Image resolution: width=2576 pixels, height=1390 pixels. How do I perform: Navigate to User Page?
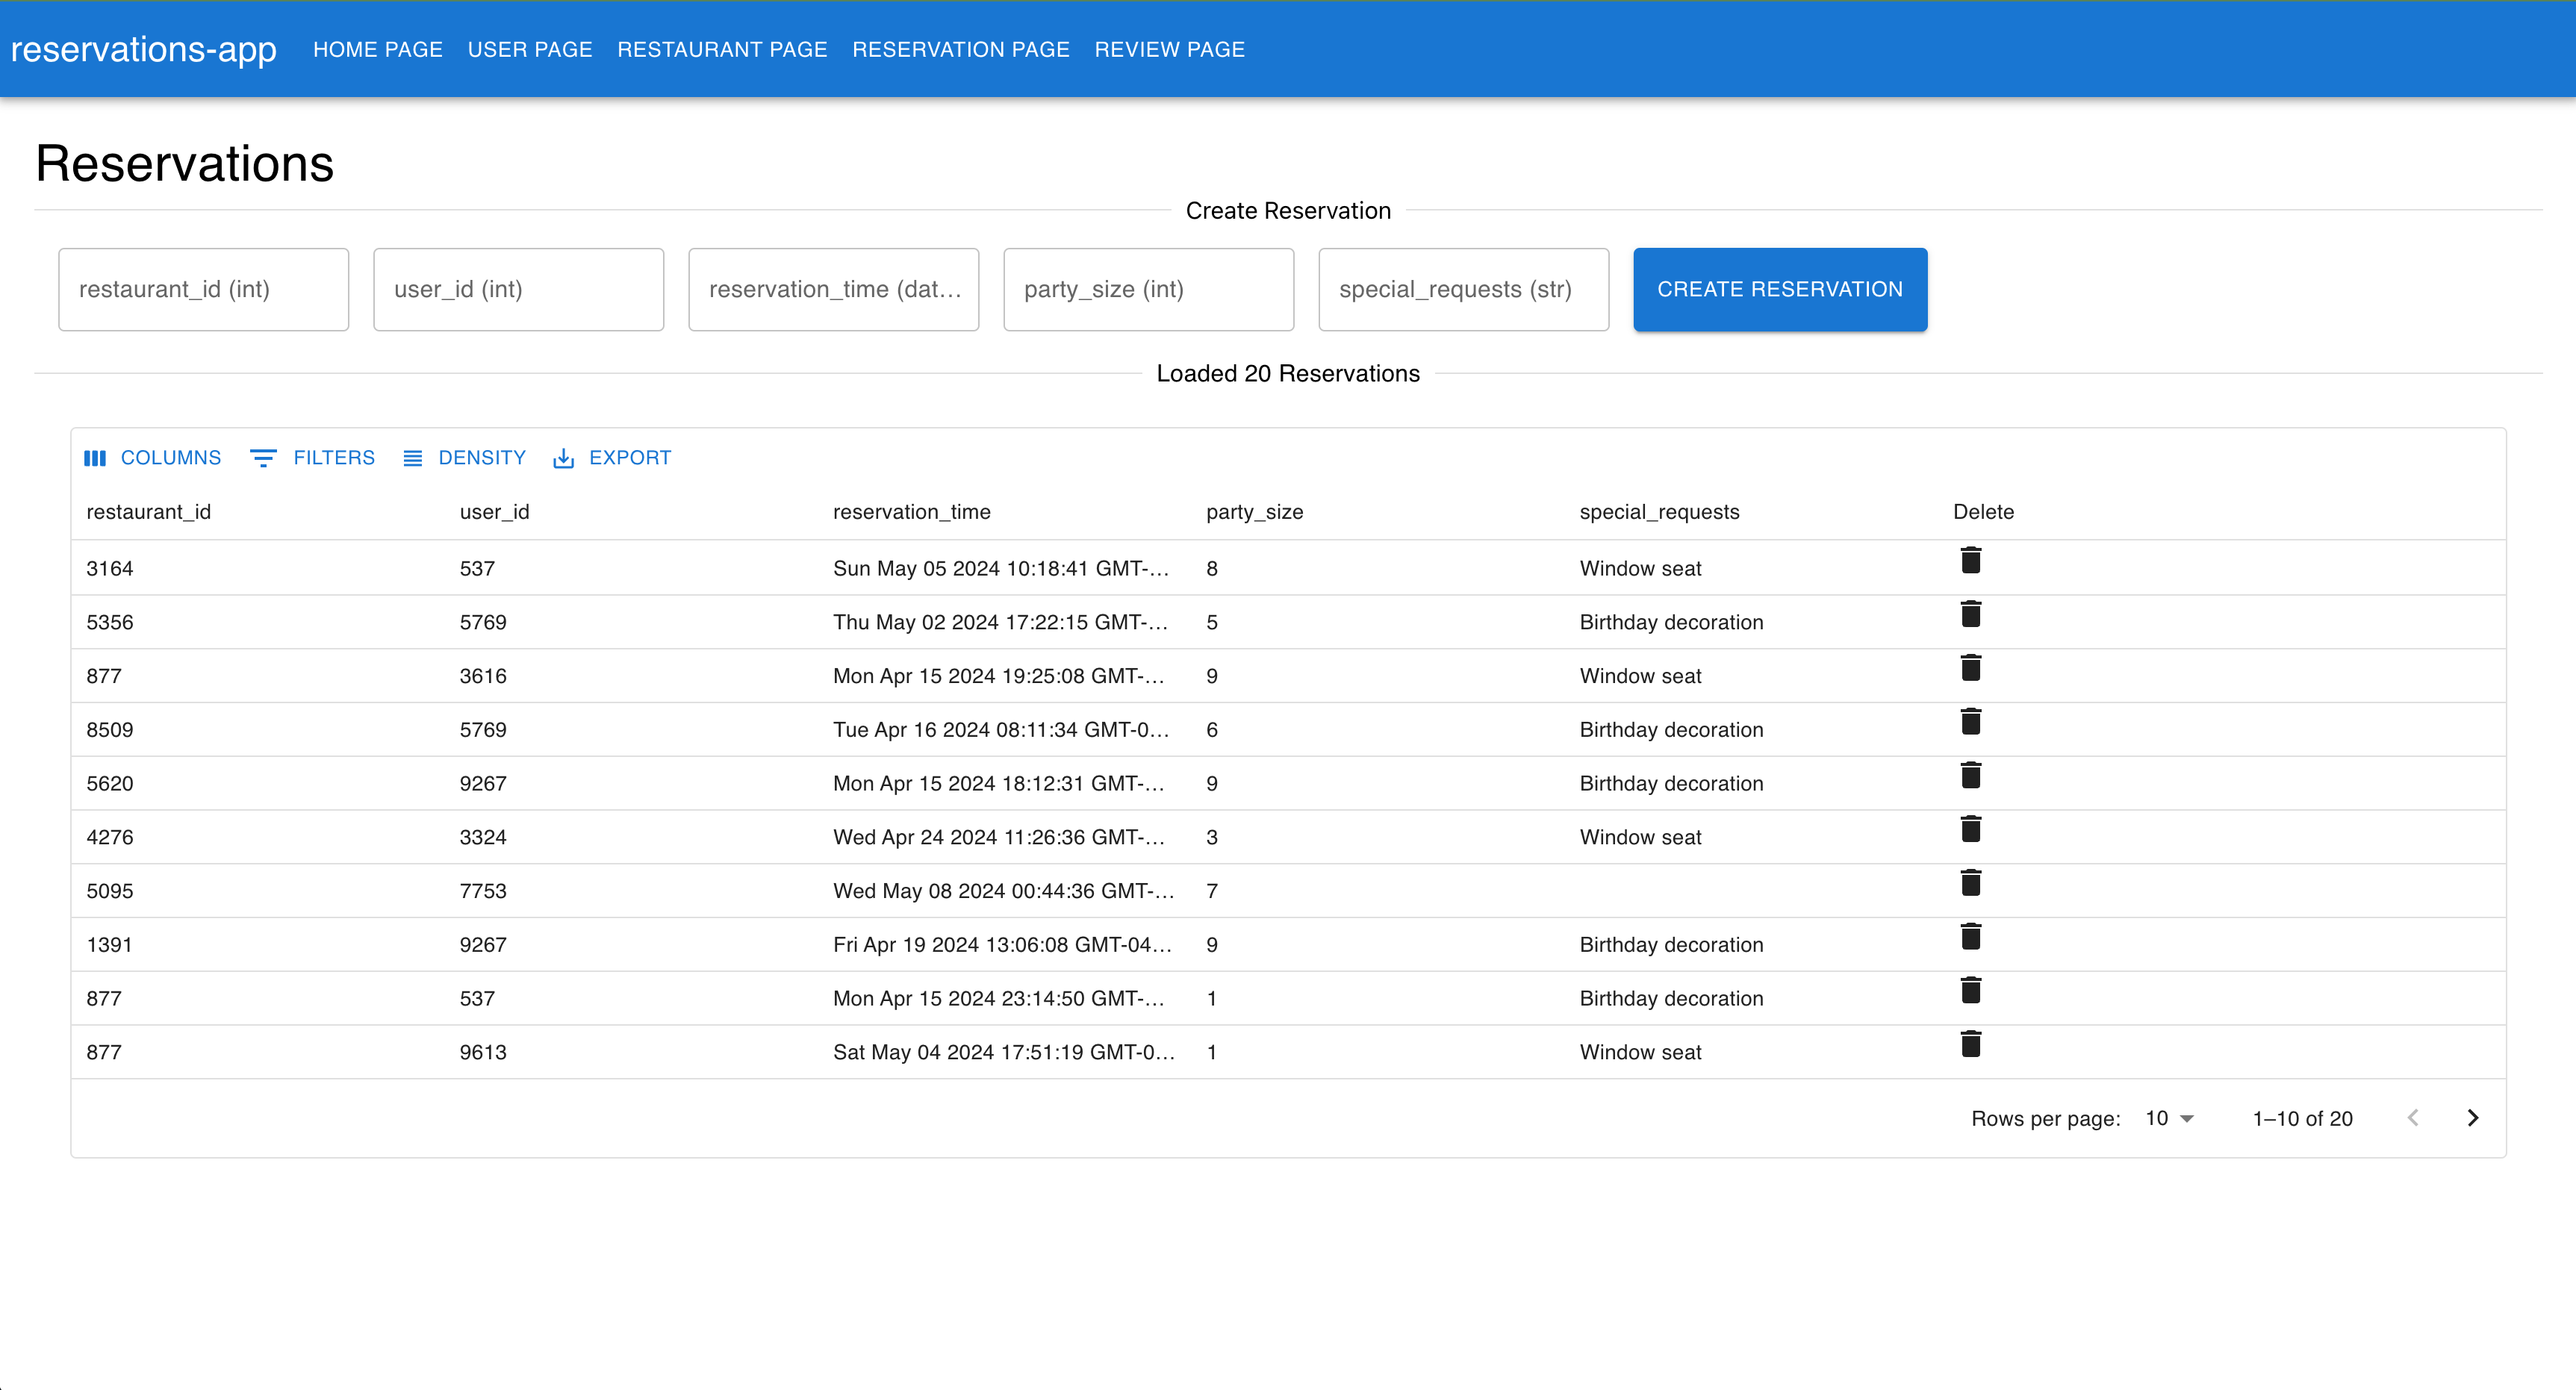click(530, 50)
